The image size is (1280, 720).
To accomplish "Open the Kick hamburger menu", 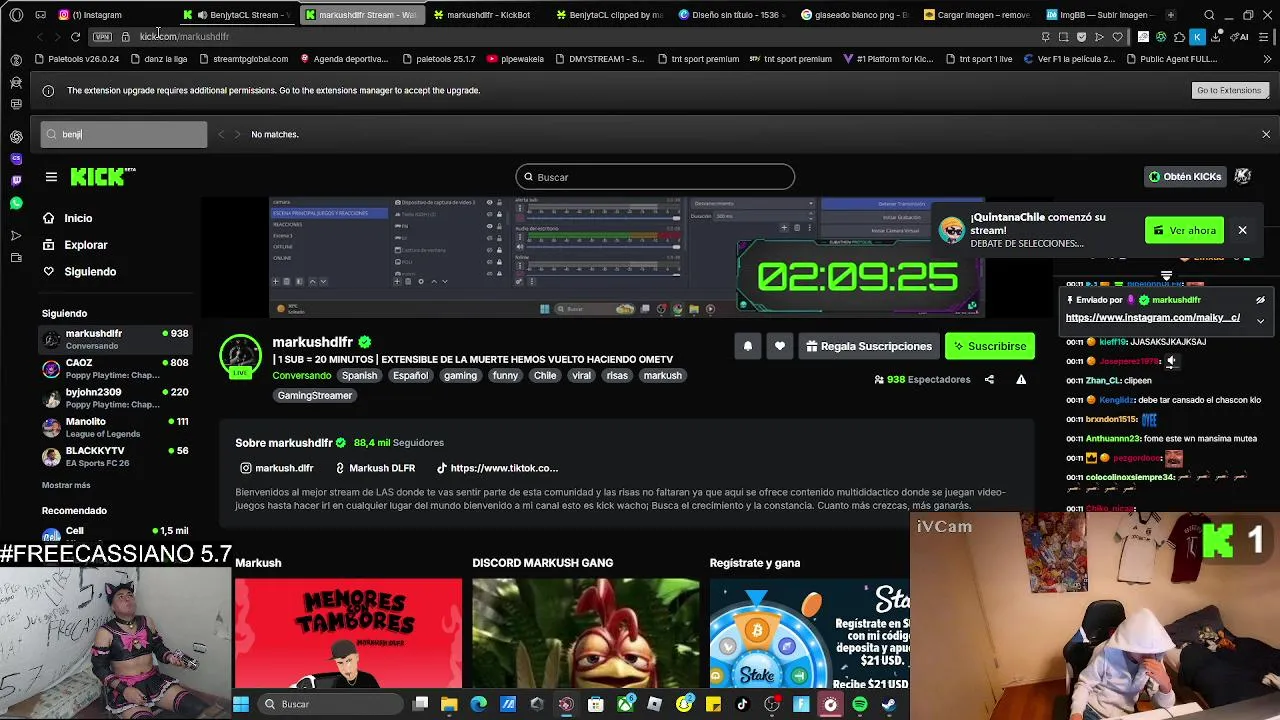I will point(51,177).
